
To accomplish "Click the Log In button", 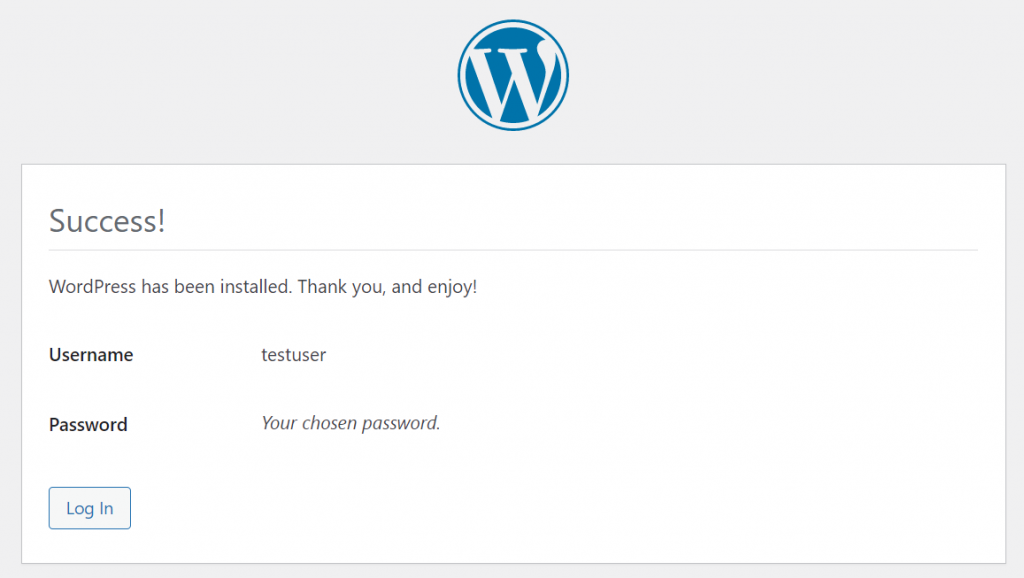I will 89,508.
